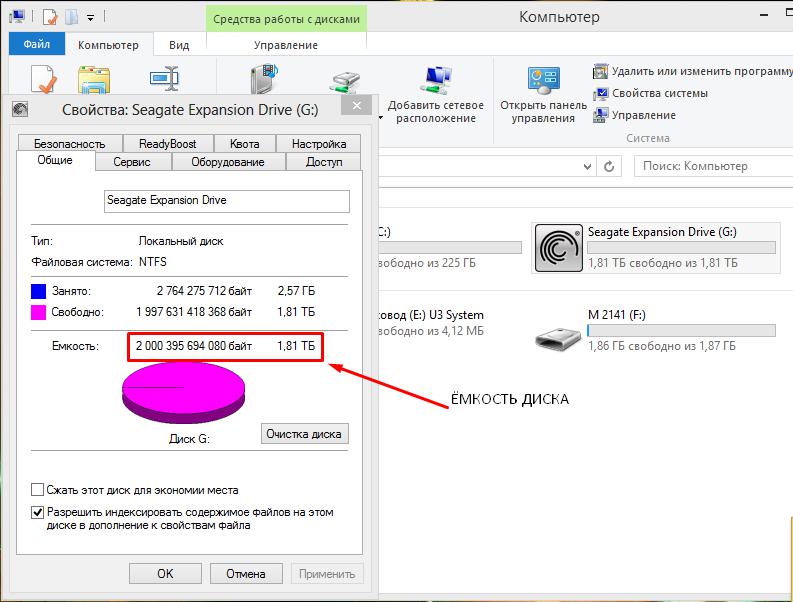The height and width of the screenshot is (602, 793).
Task: Open the quick access toolbar dropdown arrow
Action: (91, 18)
